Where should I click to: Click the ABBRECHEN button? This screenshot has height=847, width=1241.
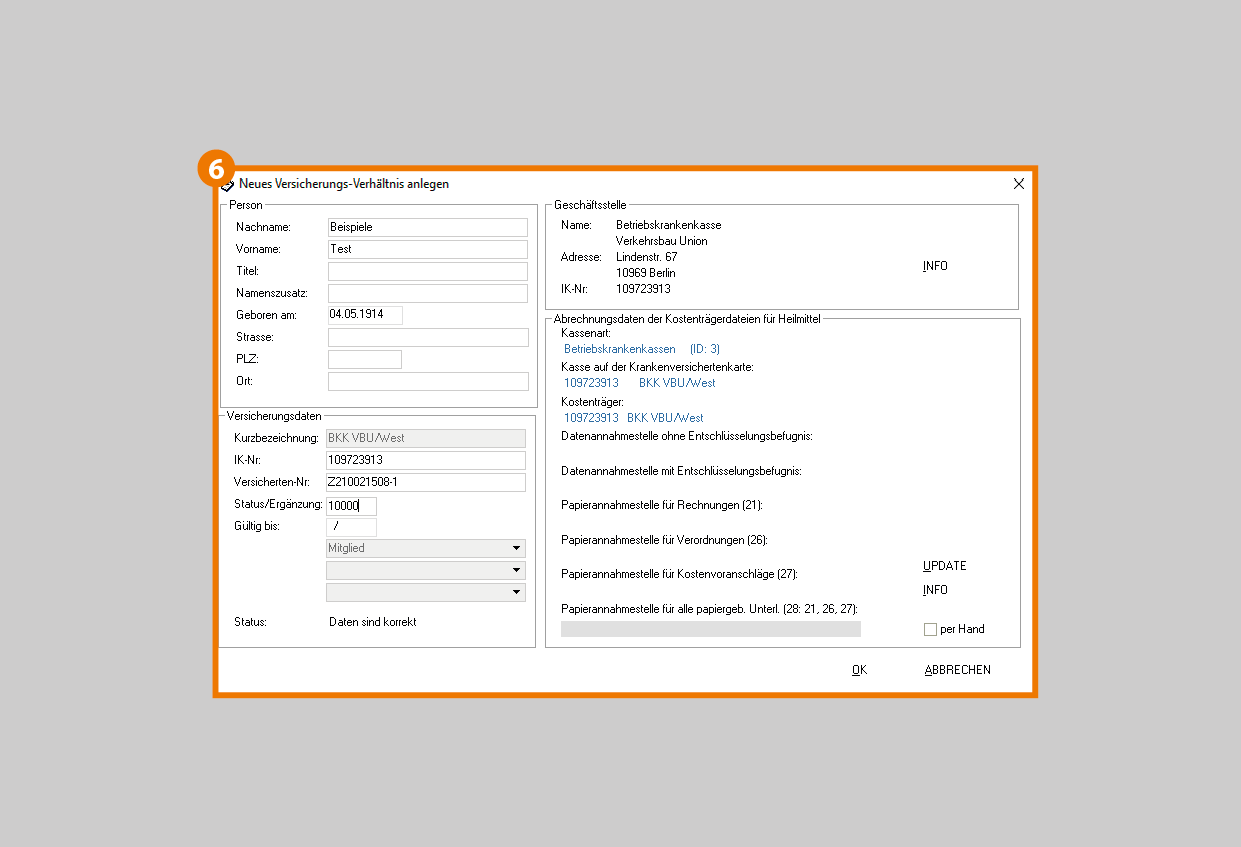[957, 670]
